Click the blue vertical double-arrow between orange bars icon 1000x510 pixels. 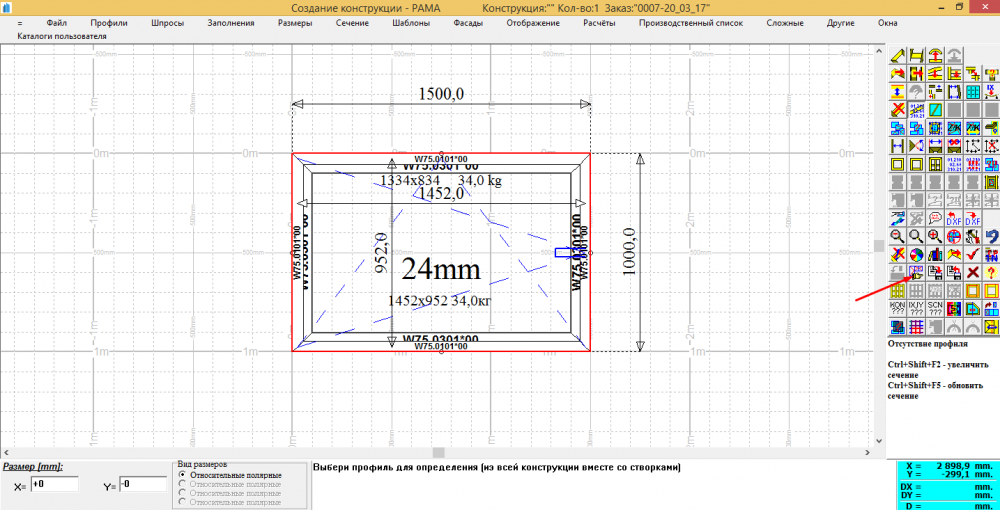click(x=897, y=91)
